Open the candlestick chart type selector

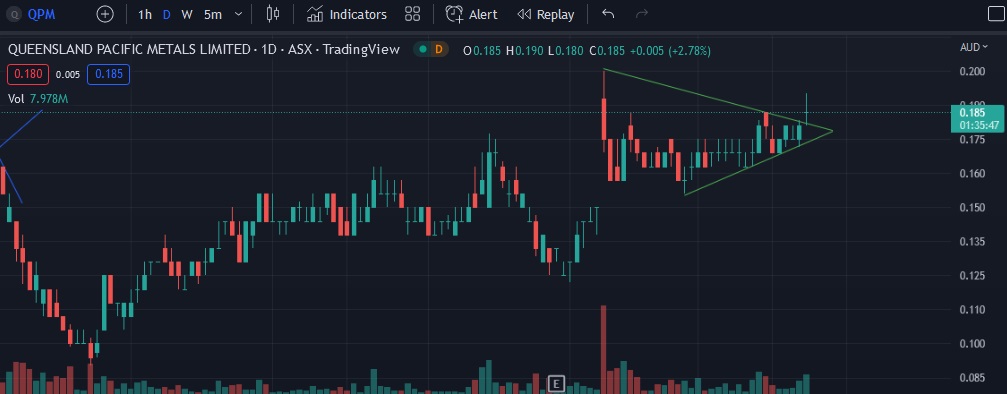click(x=274, y=14)
